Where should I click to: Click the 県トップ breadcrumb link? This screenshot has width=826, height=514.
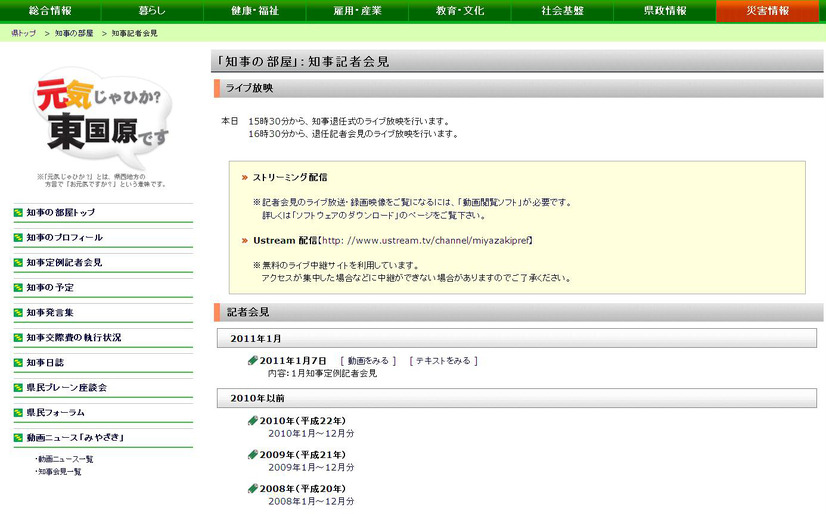23,34
